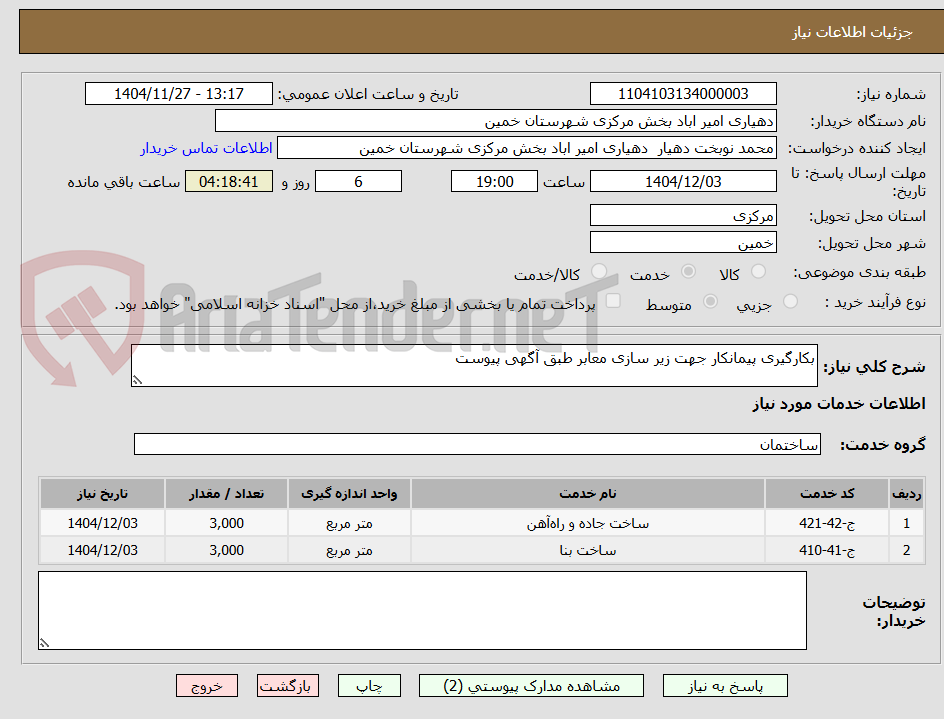Click the جزئیات اطلاعات نیاز page header
Image resolution: width=944 pixels, height=719 pixels.
pos(852,32)
